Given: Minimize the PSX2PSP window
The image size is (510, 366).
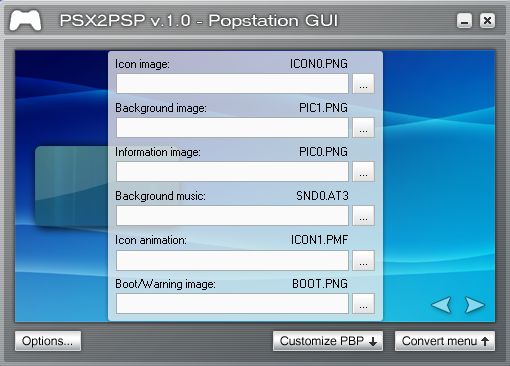Looking at the screenshot, I should 464,21.
